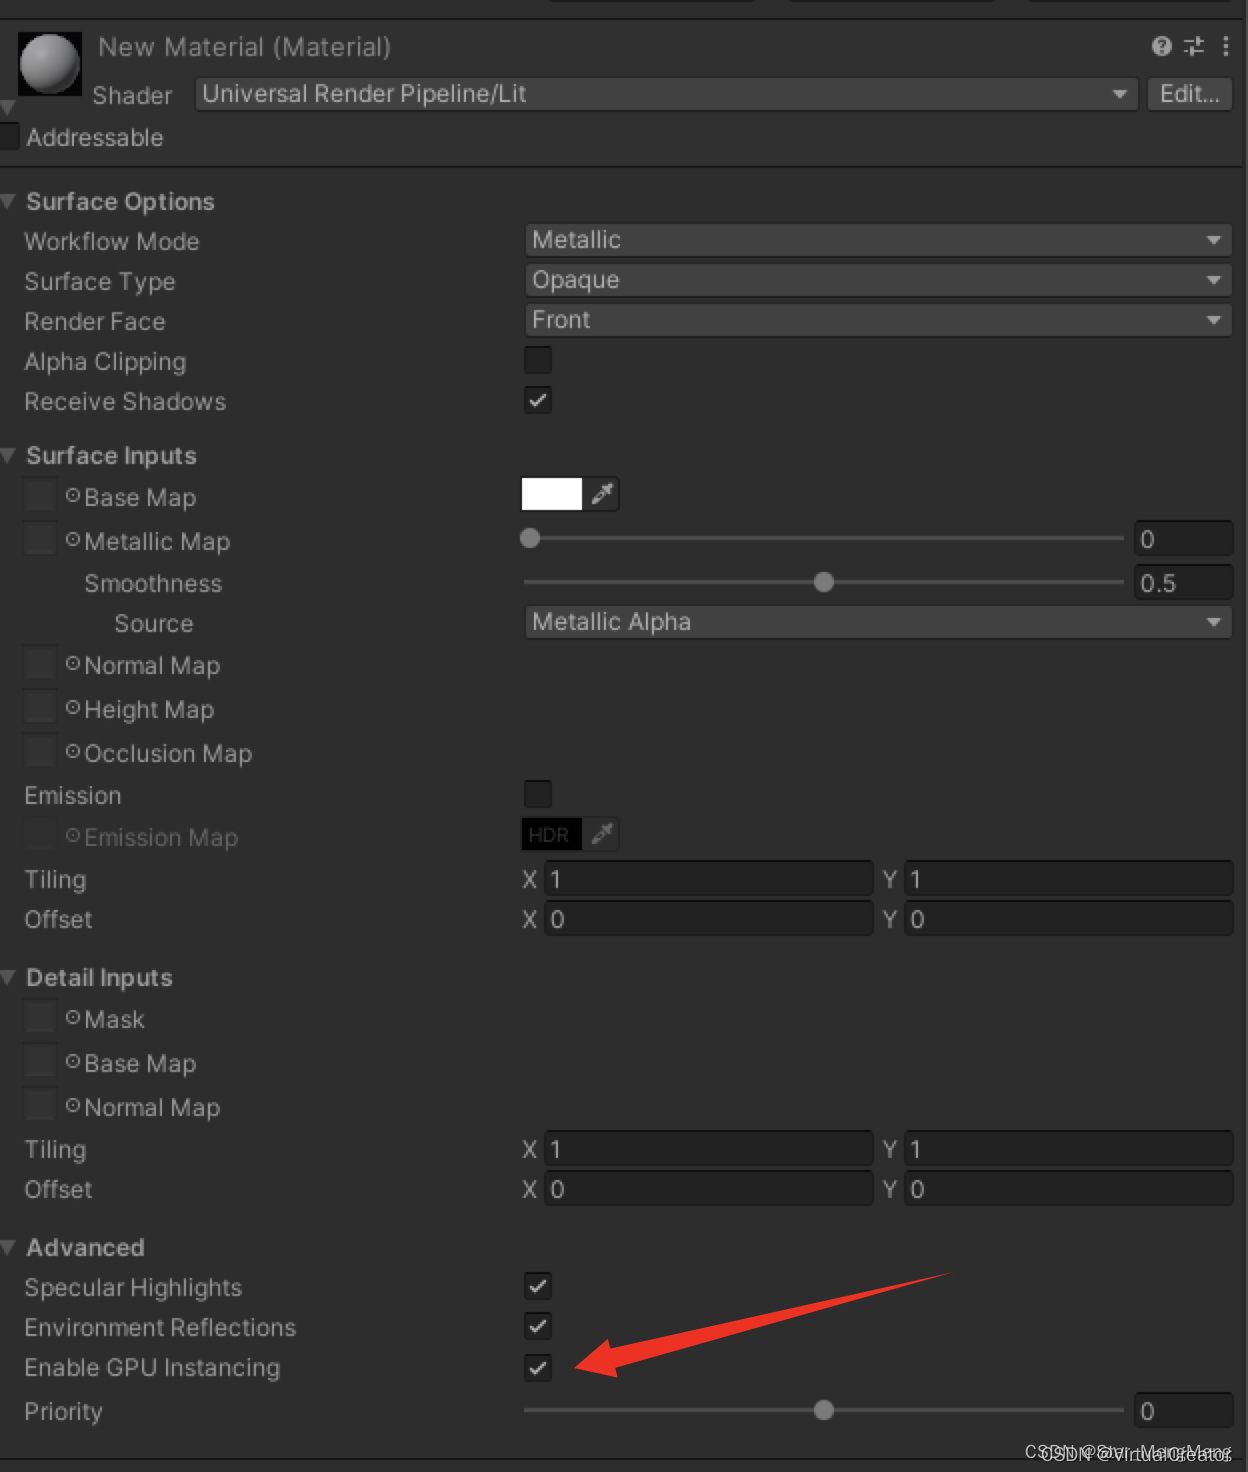The height and width of the screenshot is (1472, 1248).
Task: Click the Base Map eyedropper tool
Action: click(x=603, y=493)
